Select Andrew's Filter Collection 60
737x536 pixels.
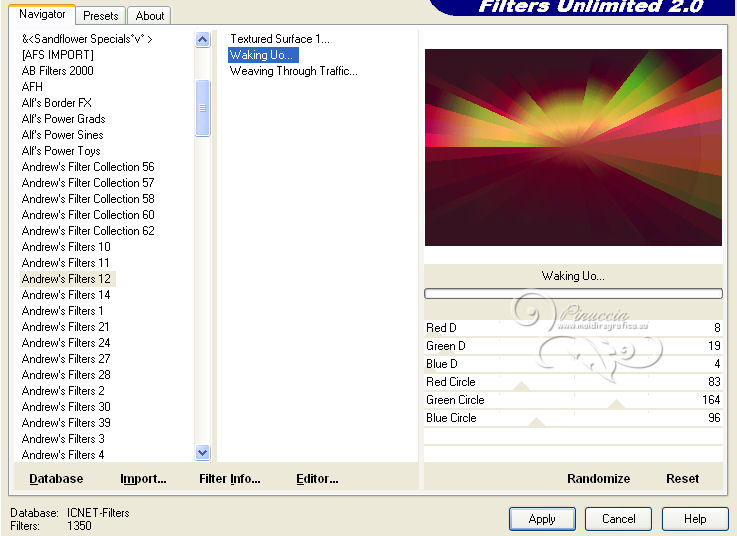[88, 215]
